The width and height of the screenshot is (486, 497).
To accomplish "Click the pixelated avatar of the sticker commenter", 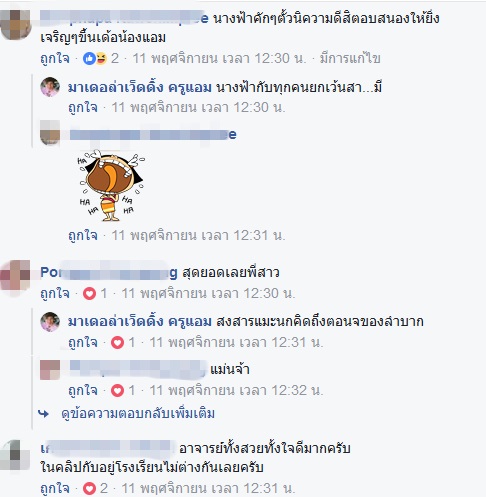I will coord(50,133).
